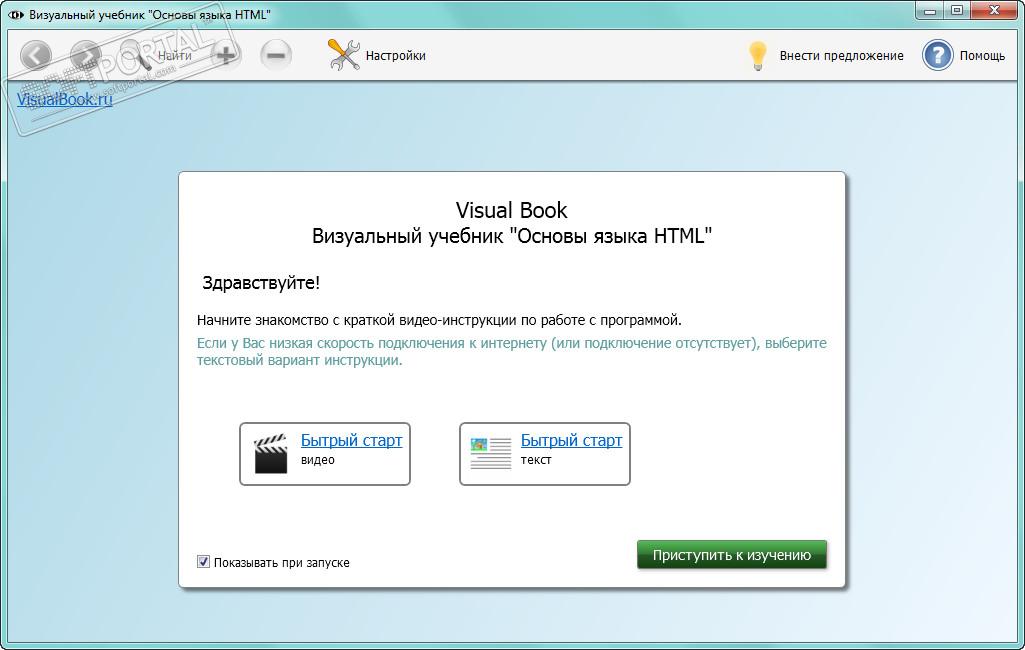Maximize the Visual Book window
1025x650 pixels.
(957, 10)
